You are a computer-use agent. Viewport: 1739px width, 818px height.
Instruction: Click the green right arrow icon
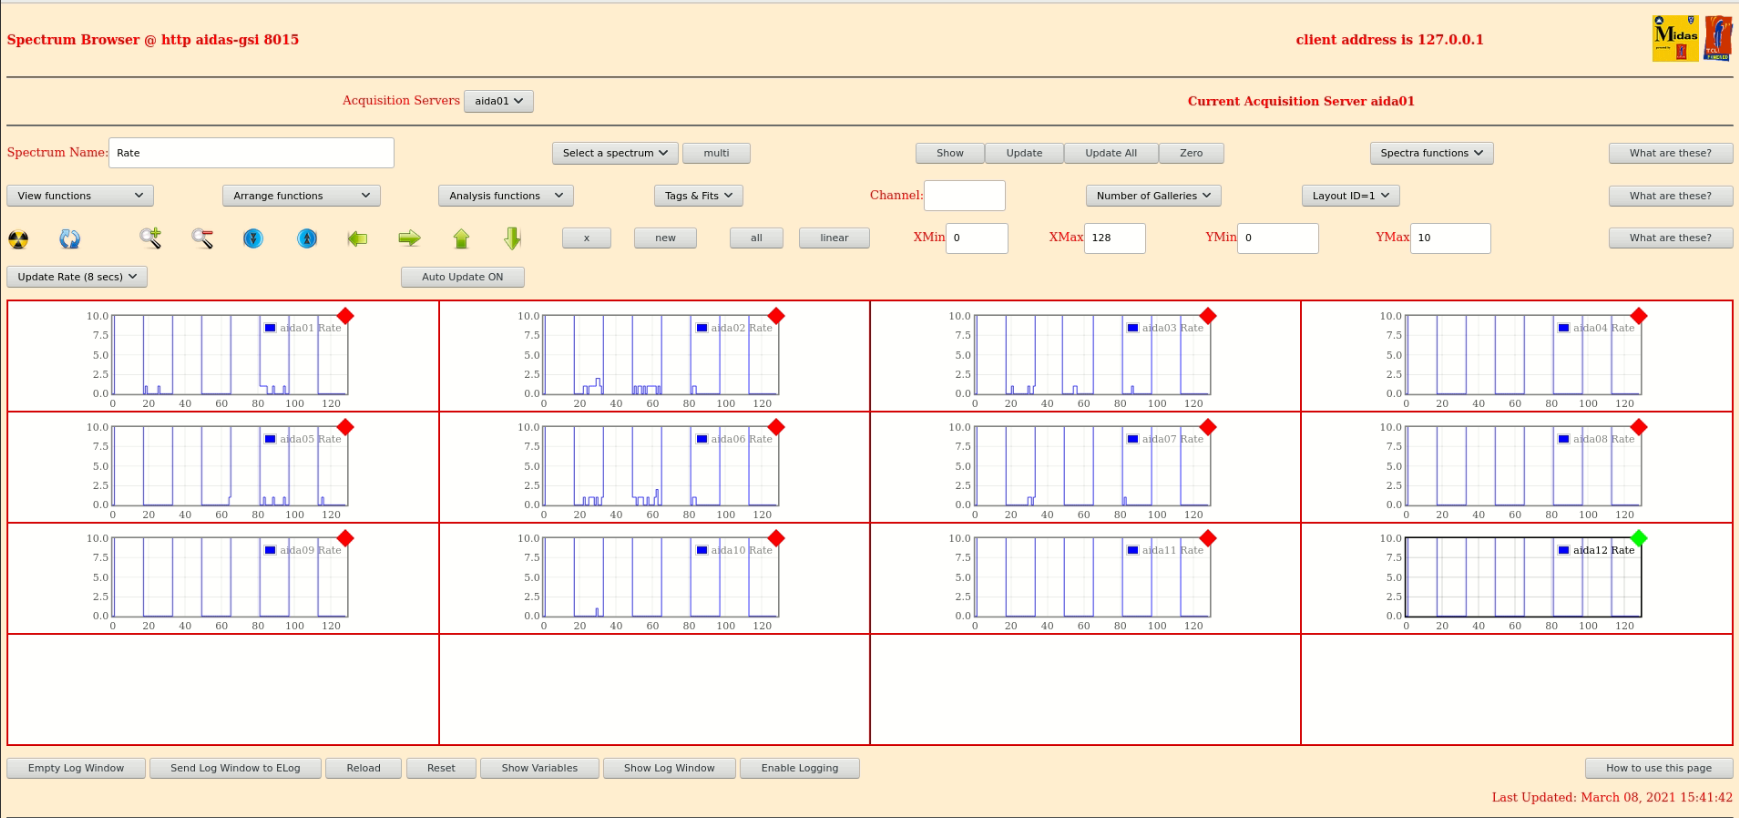click(x=409, y=238)
